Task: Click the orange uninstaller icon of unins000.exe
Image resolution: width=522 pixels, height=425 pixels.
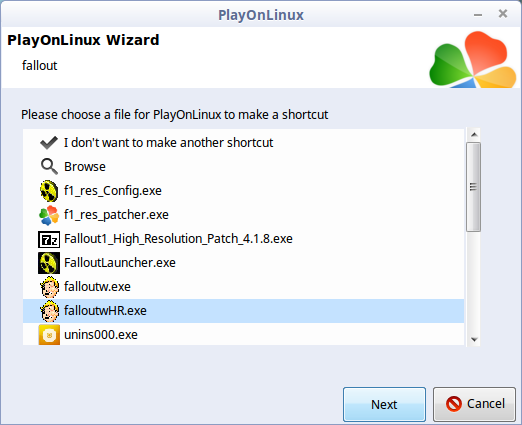Action: (49, 335)
